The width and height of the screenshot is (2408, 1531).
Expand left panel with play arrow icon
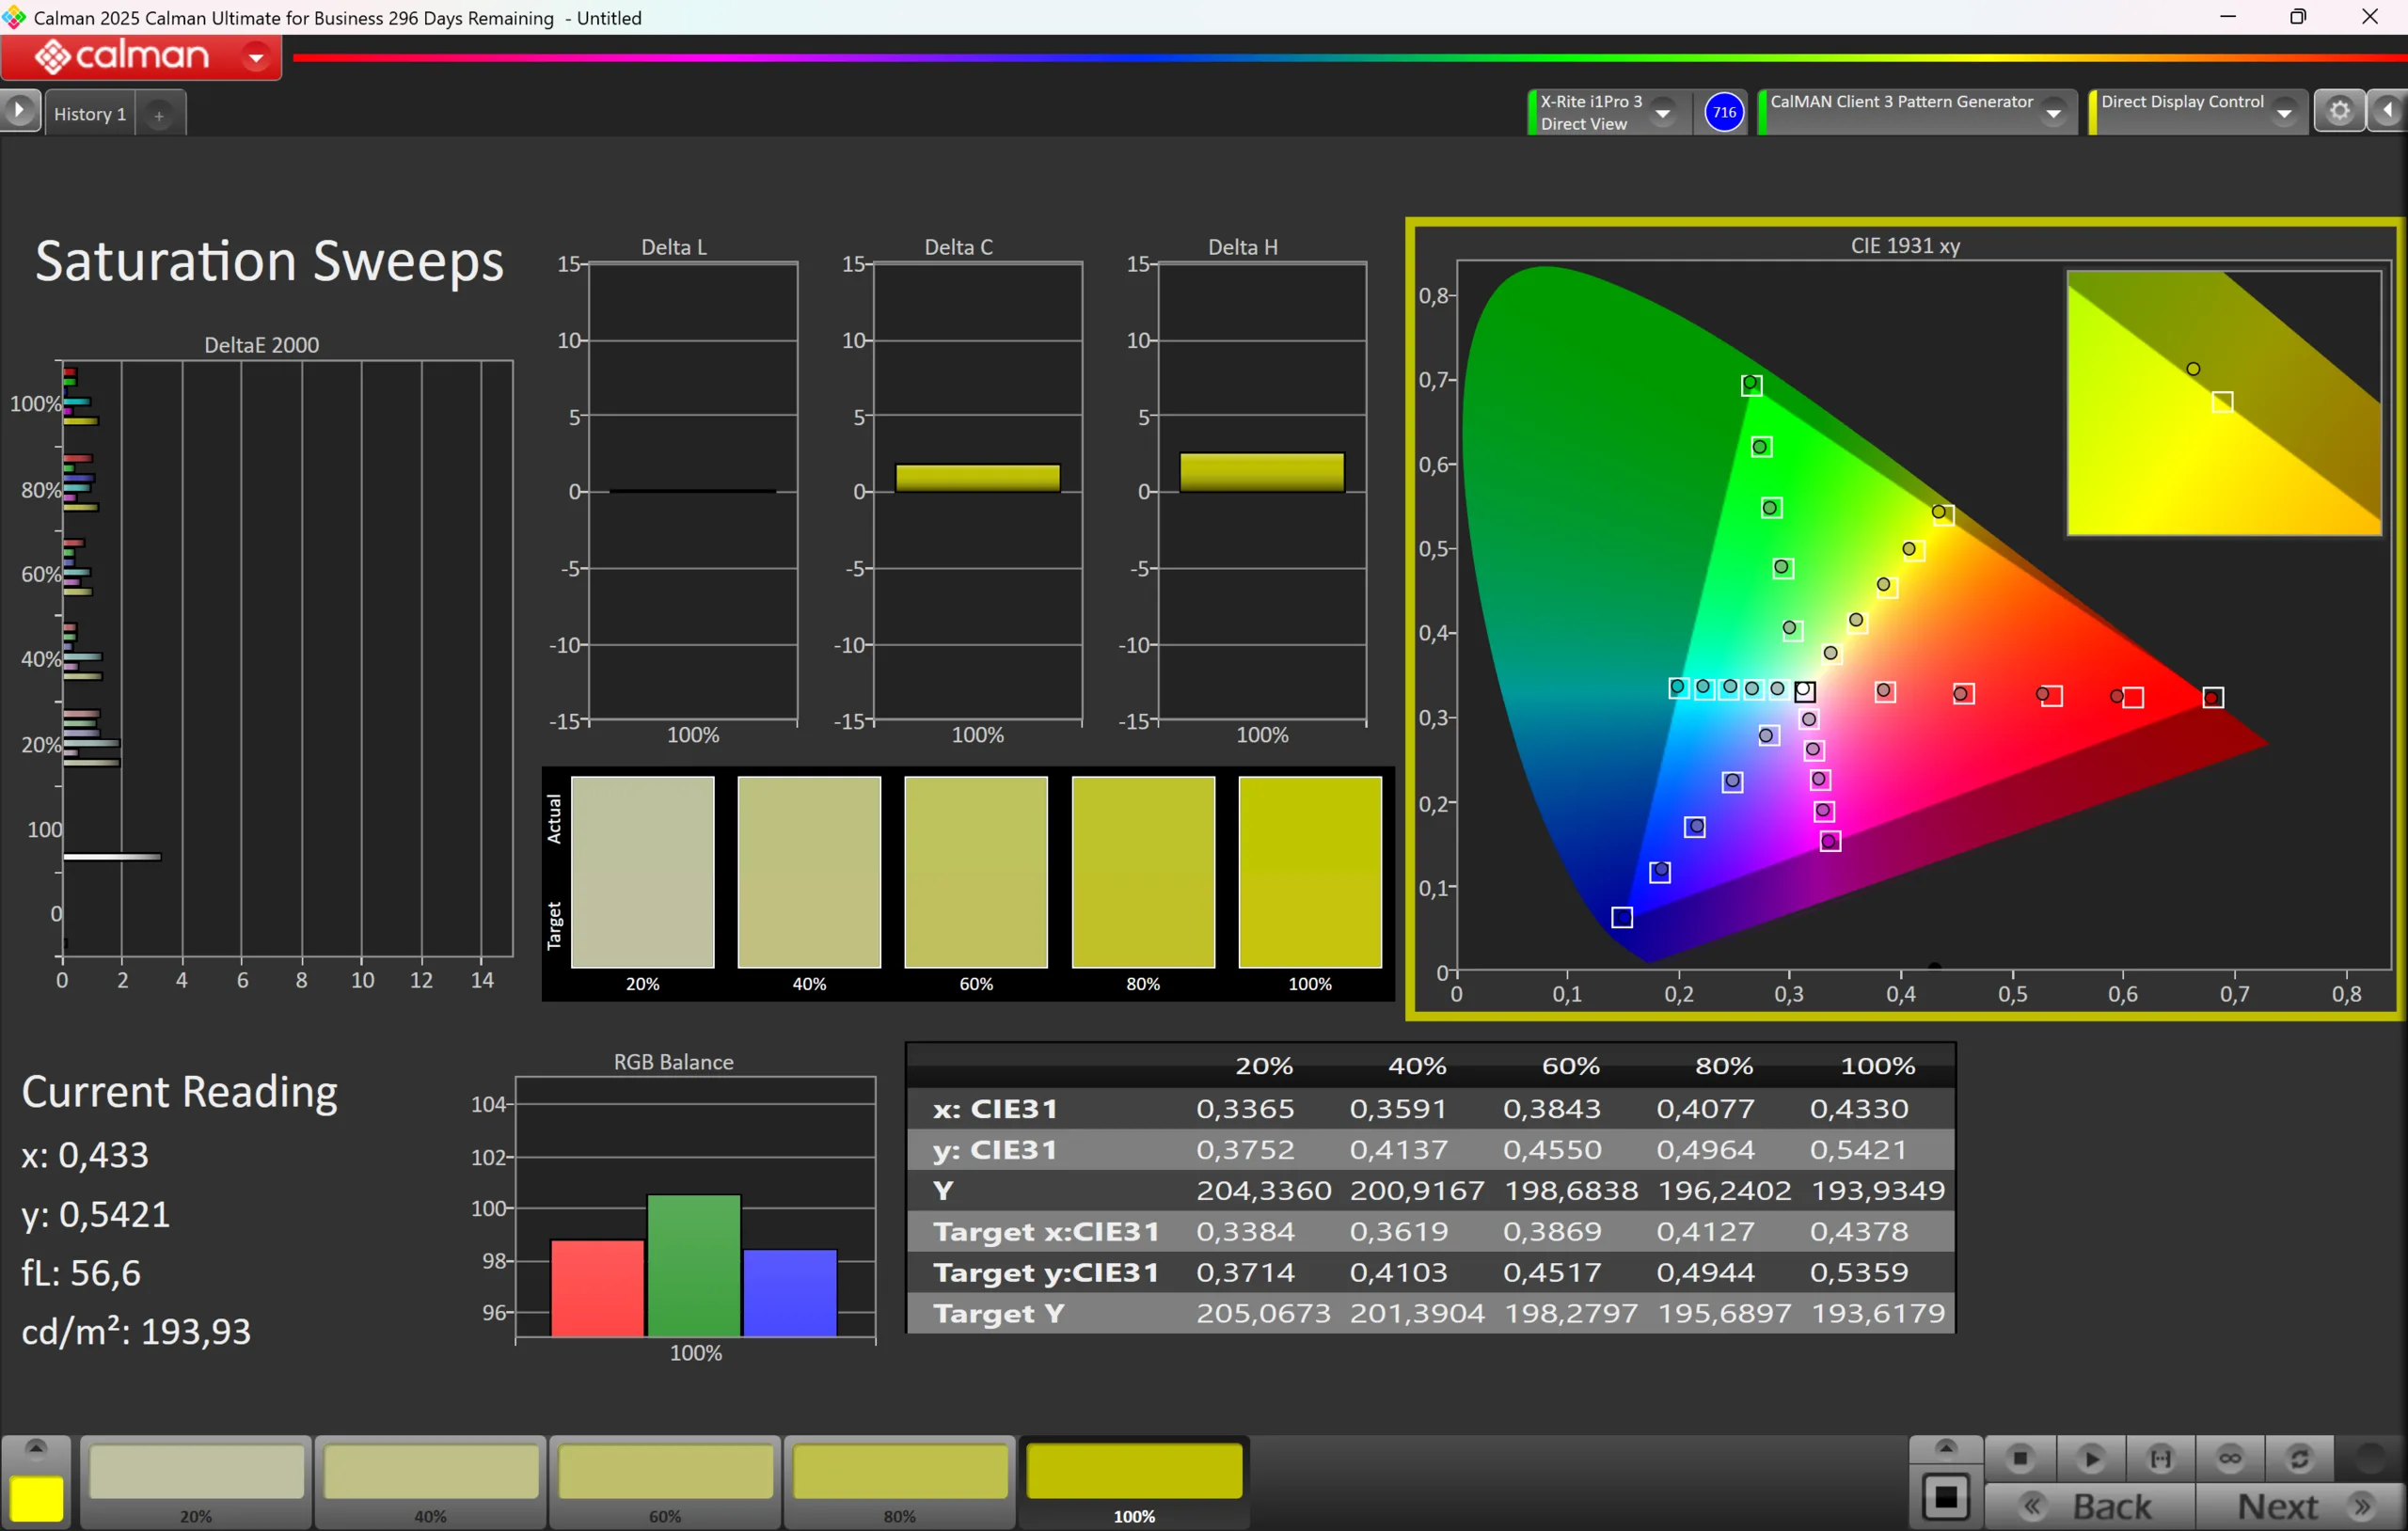[20, 111]
